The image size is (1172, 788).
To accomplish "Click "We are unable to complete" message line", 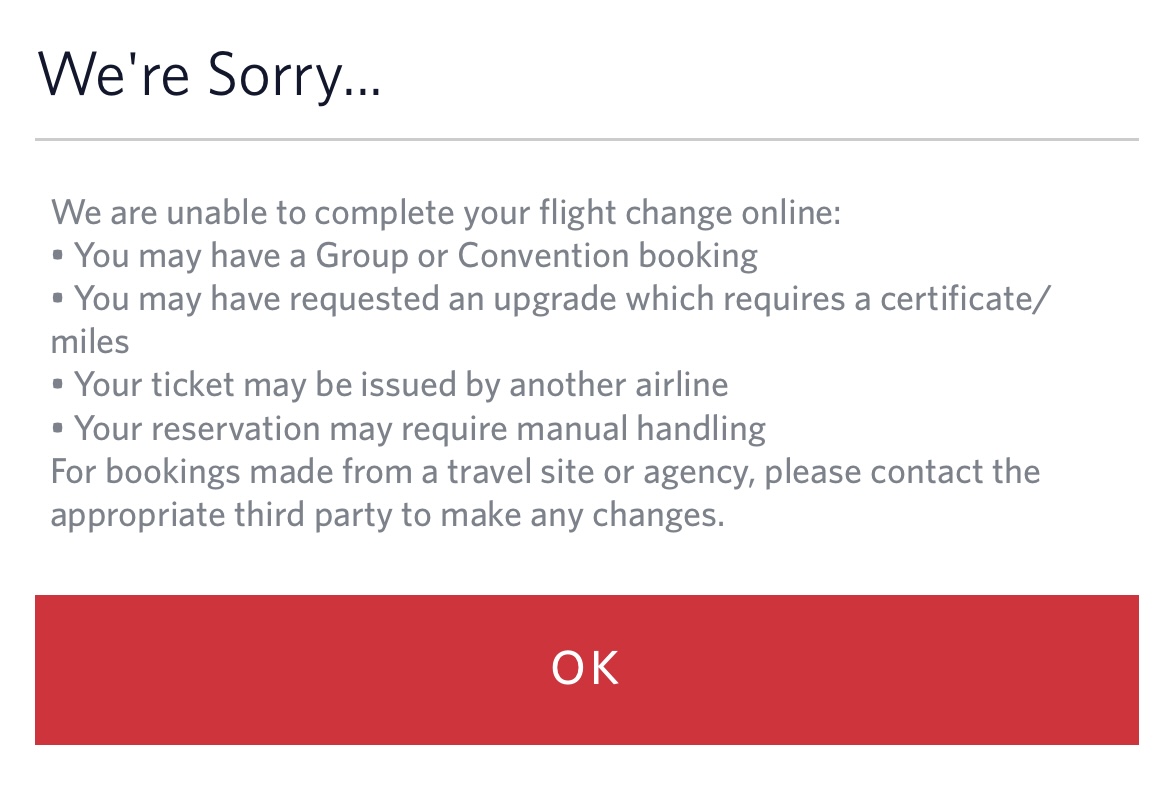I will (x=446, y=213).
